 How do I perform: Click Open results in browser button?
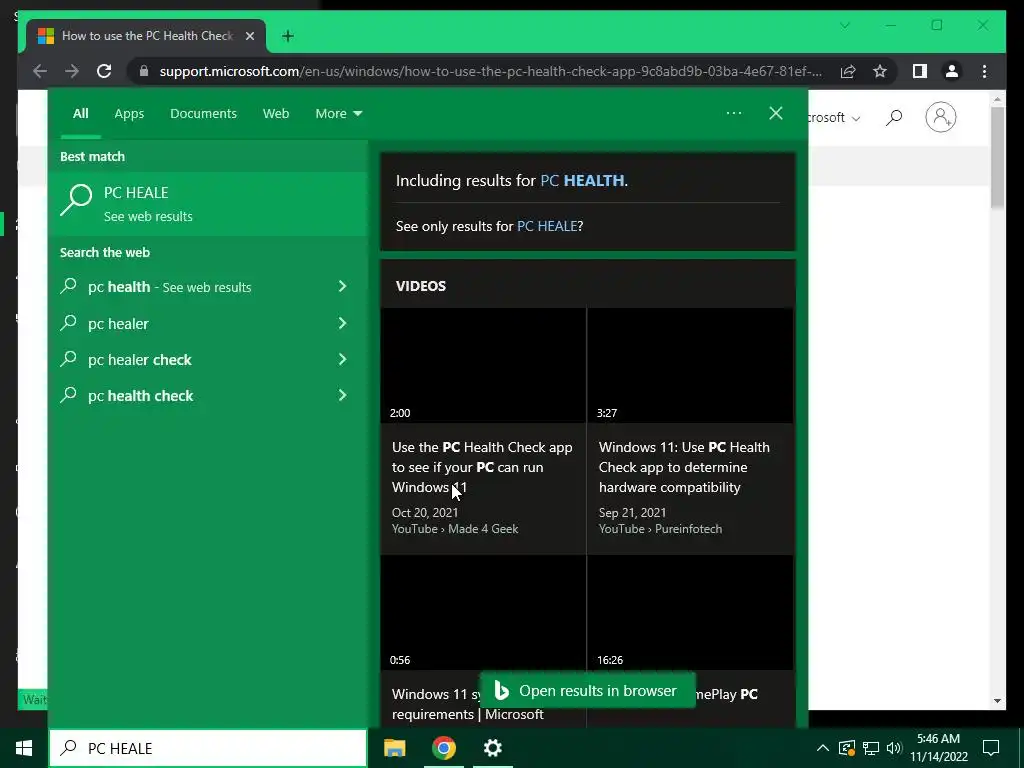[588, 691]
